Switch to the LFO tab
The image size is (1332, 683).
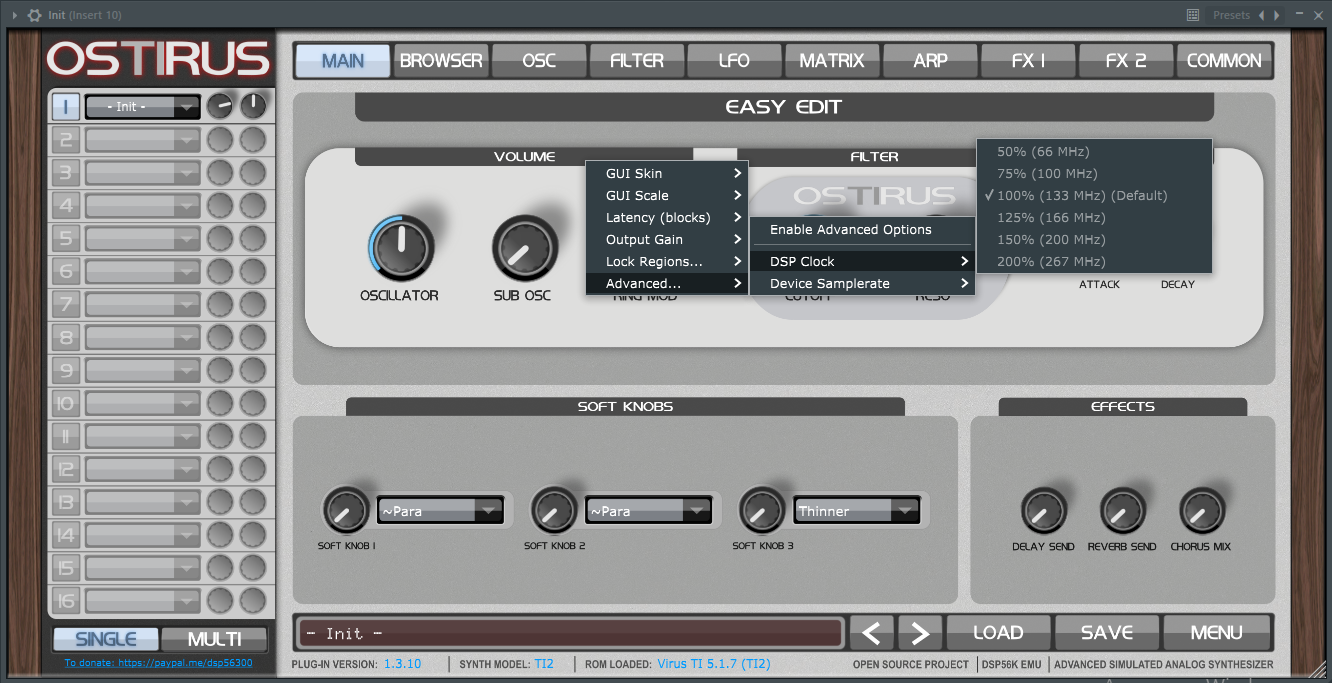click(734, 60)
